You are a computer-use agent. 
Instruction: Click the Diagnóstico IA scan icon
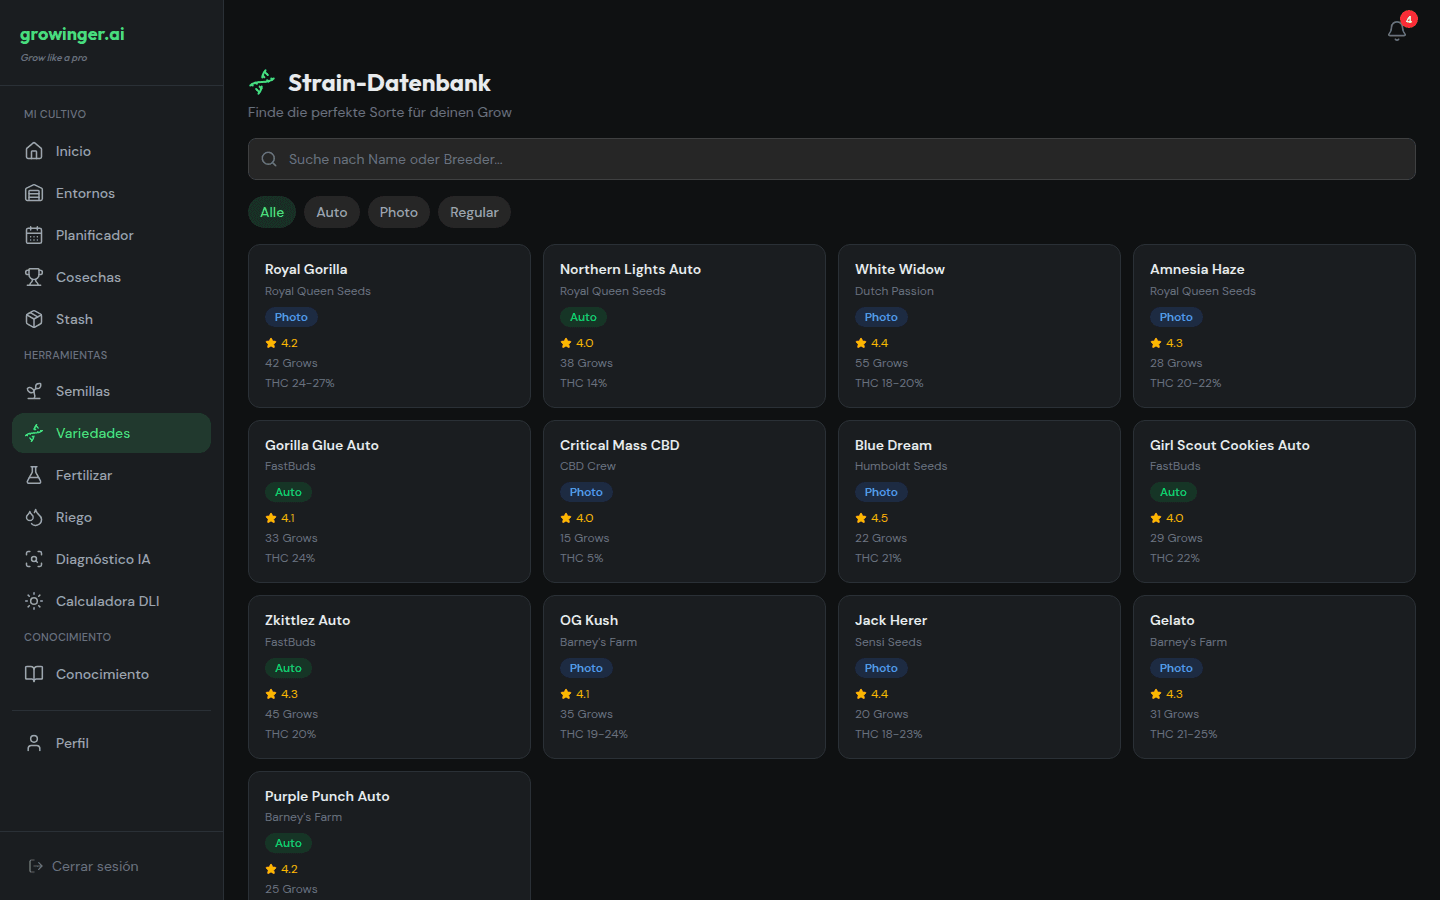point(34,559)
